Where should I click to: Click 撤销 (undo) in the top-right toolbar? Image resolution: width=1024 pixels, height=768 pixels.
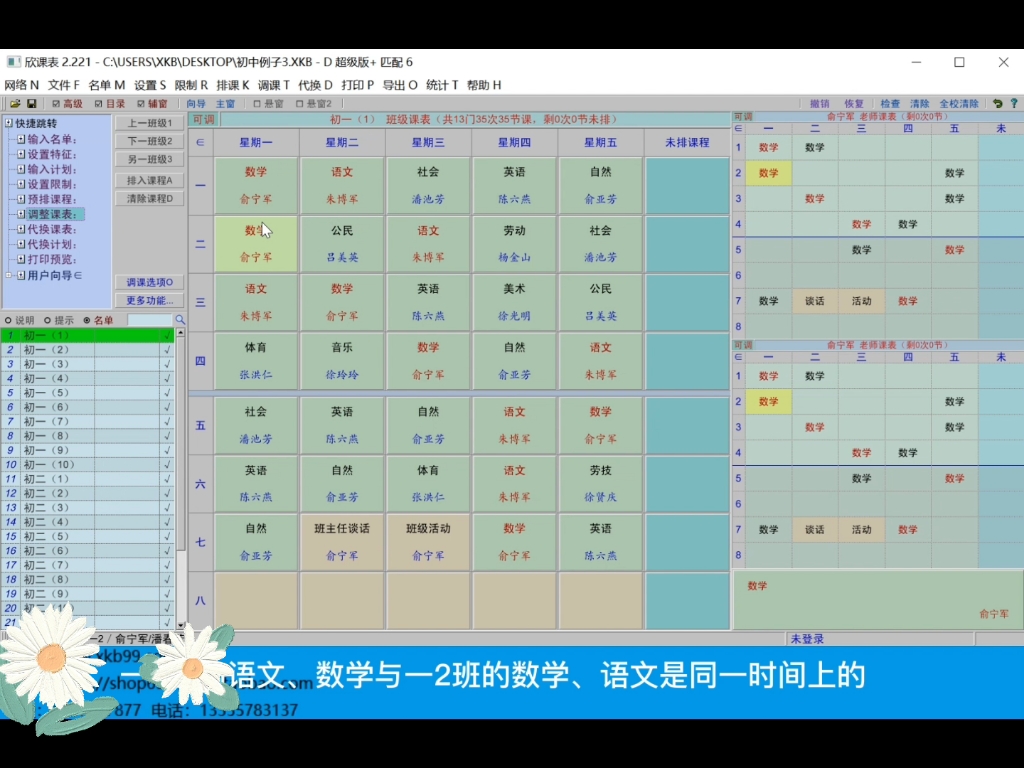click(x=819, y=103)
